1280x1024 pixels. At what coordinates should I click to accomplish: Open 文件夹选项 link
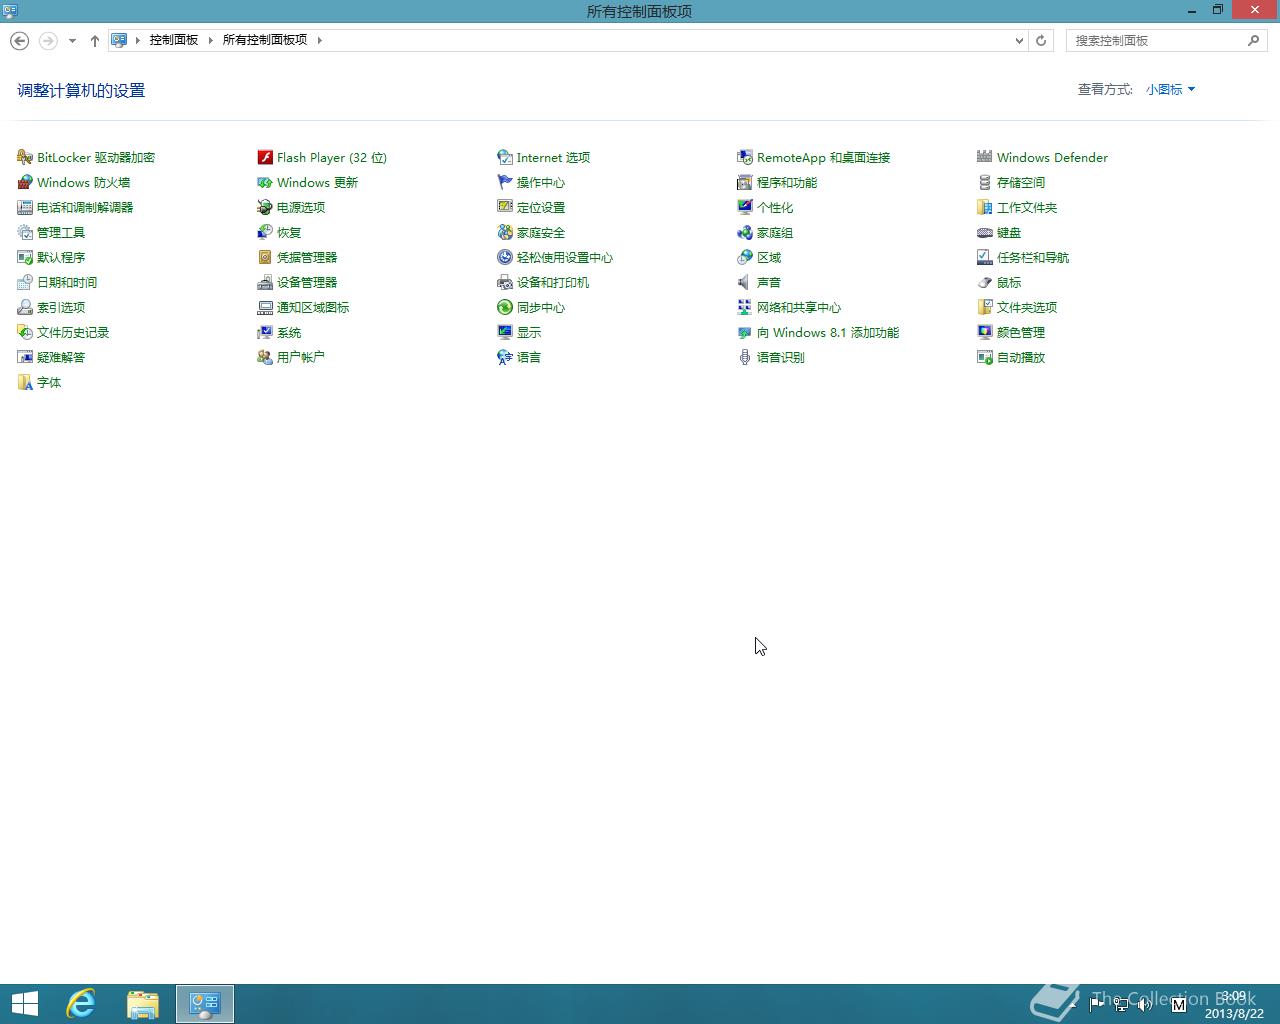click(1026, 308)
